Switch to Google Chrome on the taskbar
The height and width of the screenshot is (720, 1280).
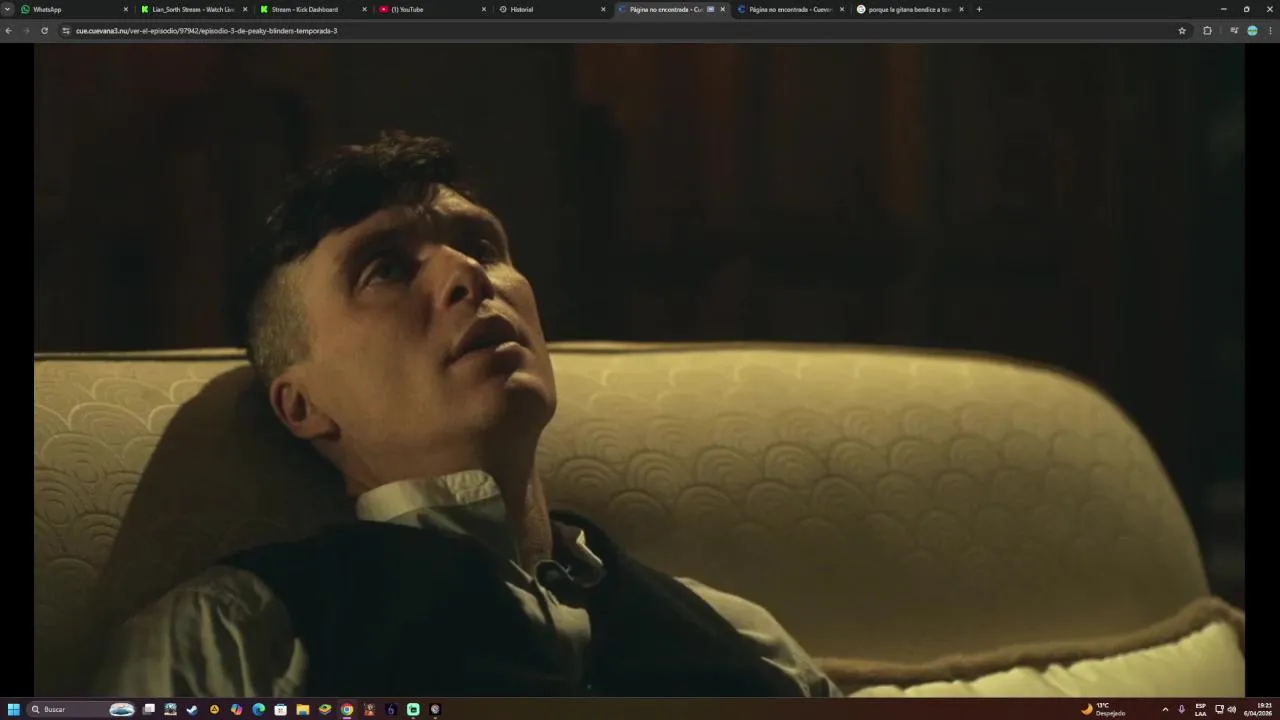tap(347, 709)
